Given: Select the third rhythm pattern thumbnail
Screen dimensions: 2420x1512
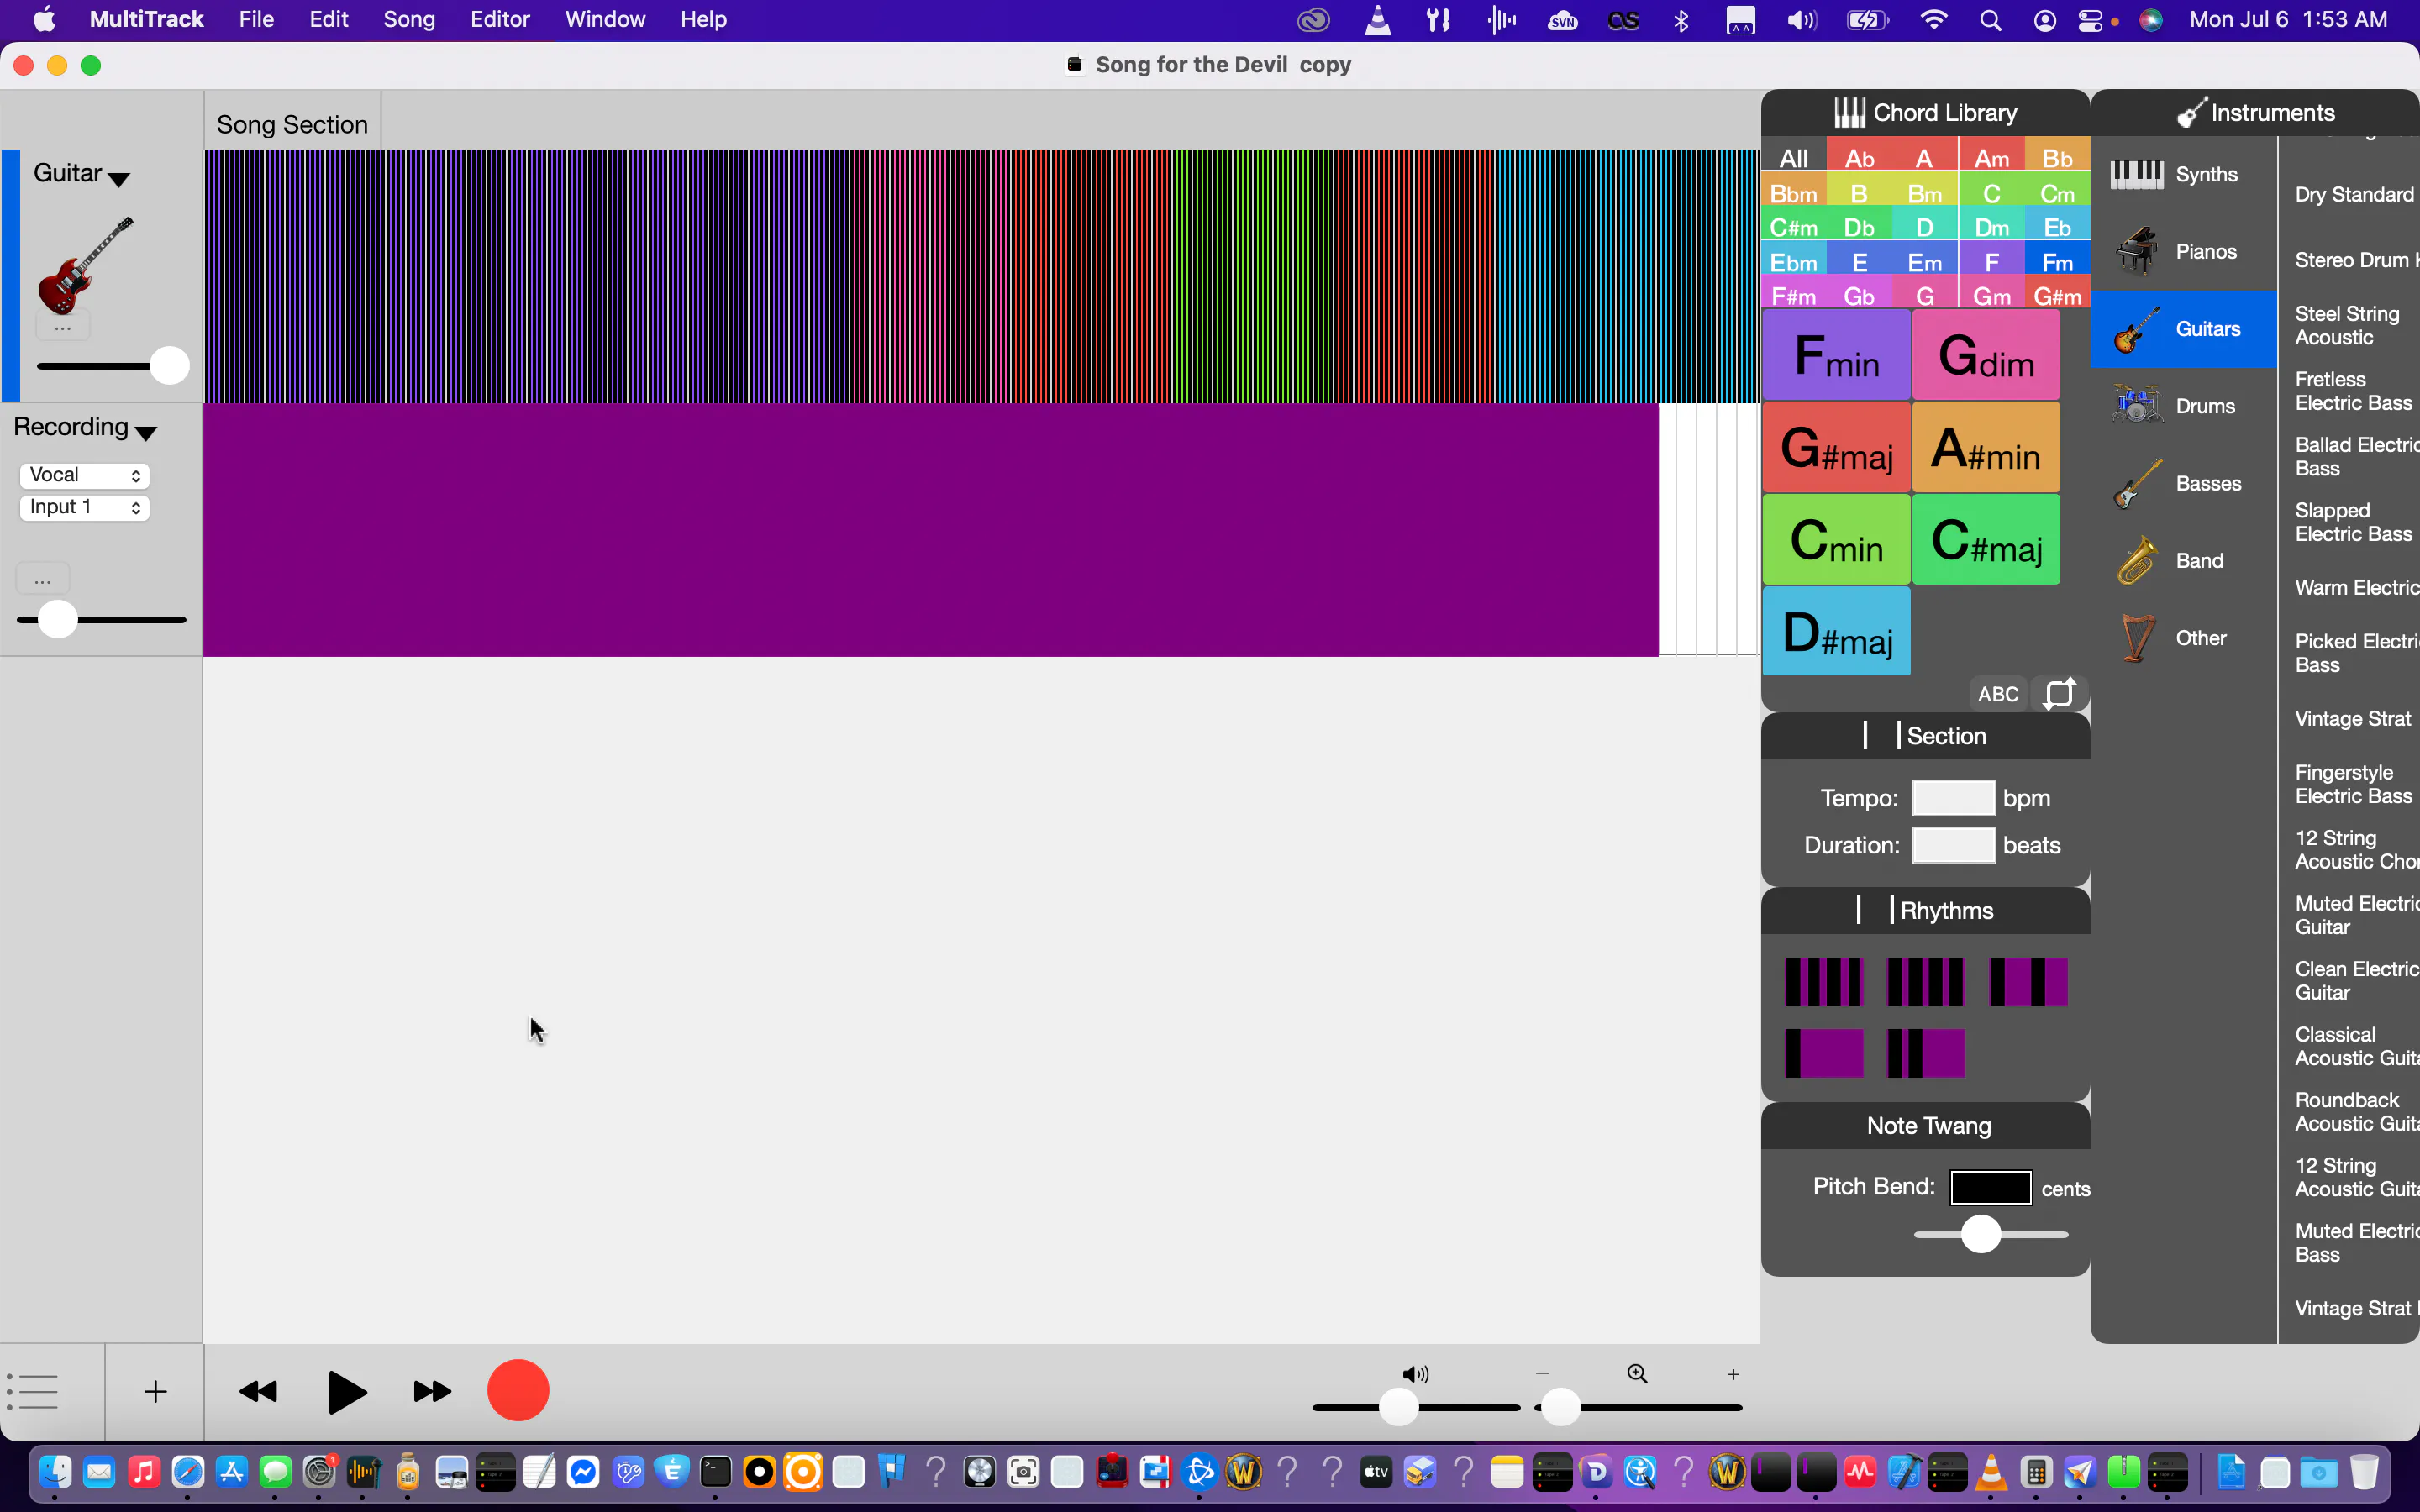Looking at the screenshot, I should point(2028,982).
